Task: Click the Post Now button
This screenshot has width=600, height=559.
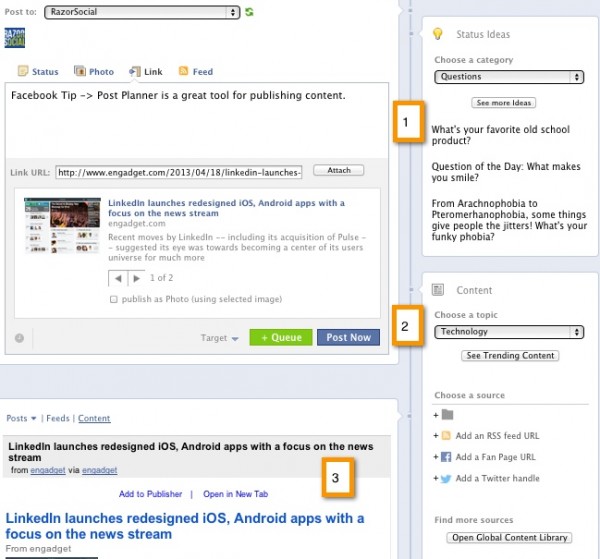Action: 348,337
